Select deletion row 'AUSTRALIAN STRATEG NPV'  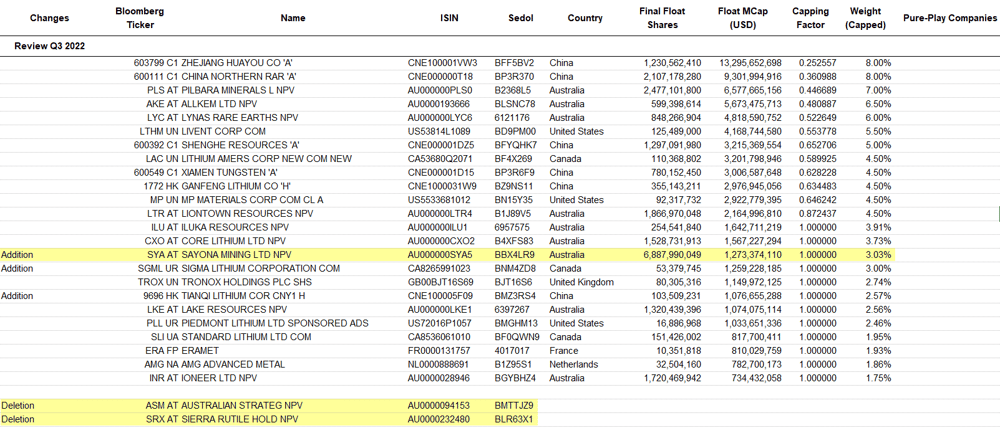click(x=242, y=405)
